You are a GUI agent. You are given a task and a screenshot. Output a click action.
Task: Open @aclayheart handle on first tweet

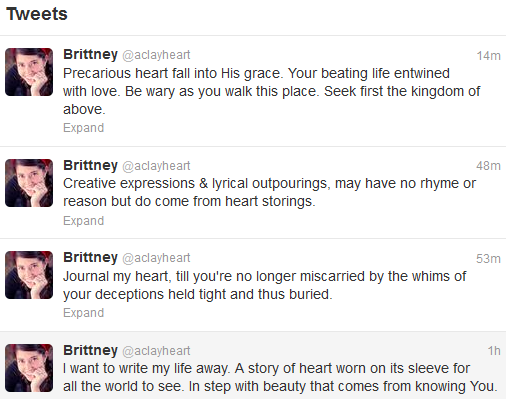pyautogui.click(x=156, y=55)
